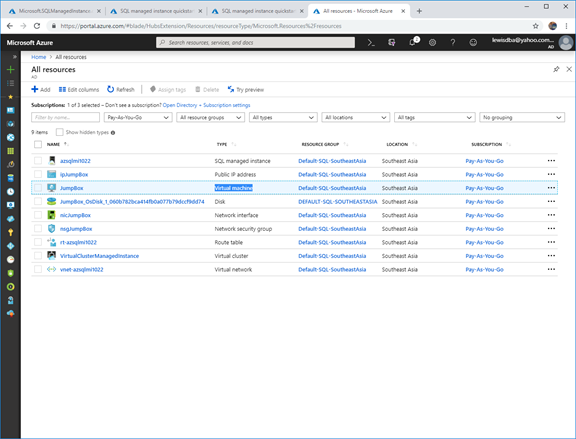The width and height of the screenshot is (576, 439).
Task: Click the nicJumpBox network interface icon
Action: pyautogui.click(x=52, y=215)
